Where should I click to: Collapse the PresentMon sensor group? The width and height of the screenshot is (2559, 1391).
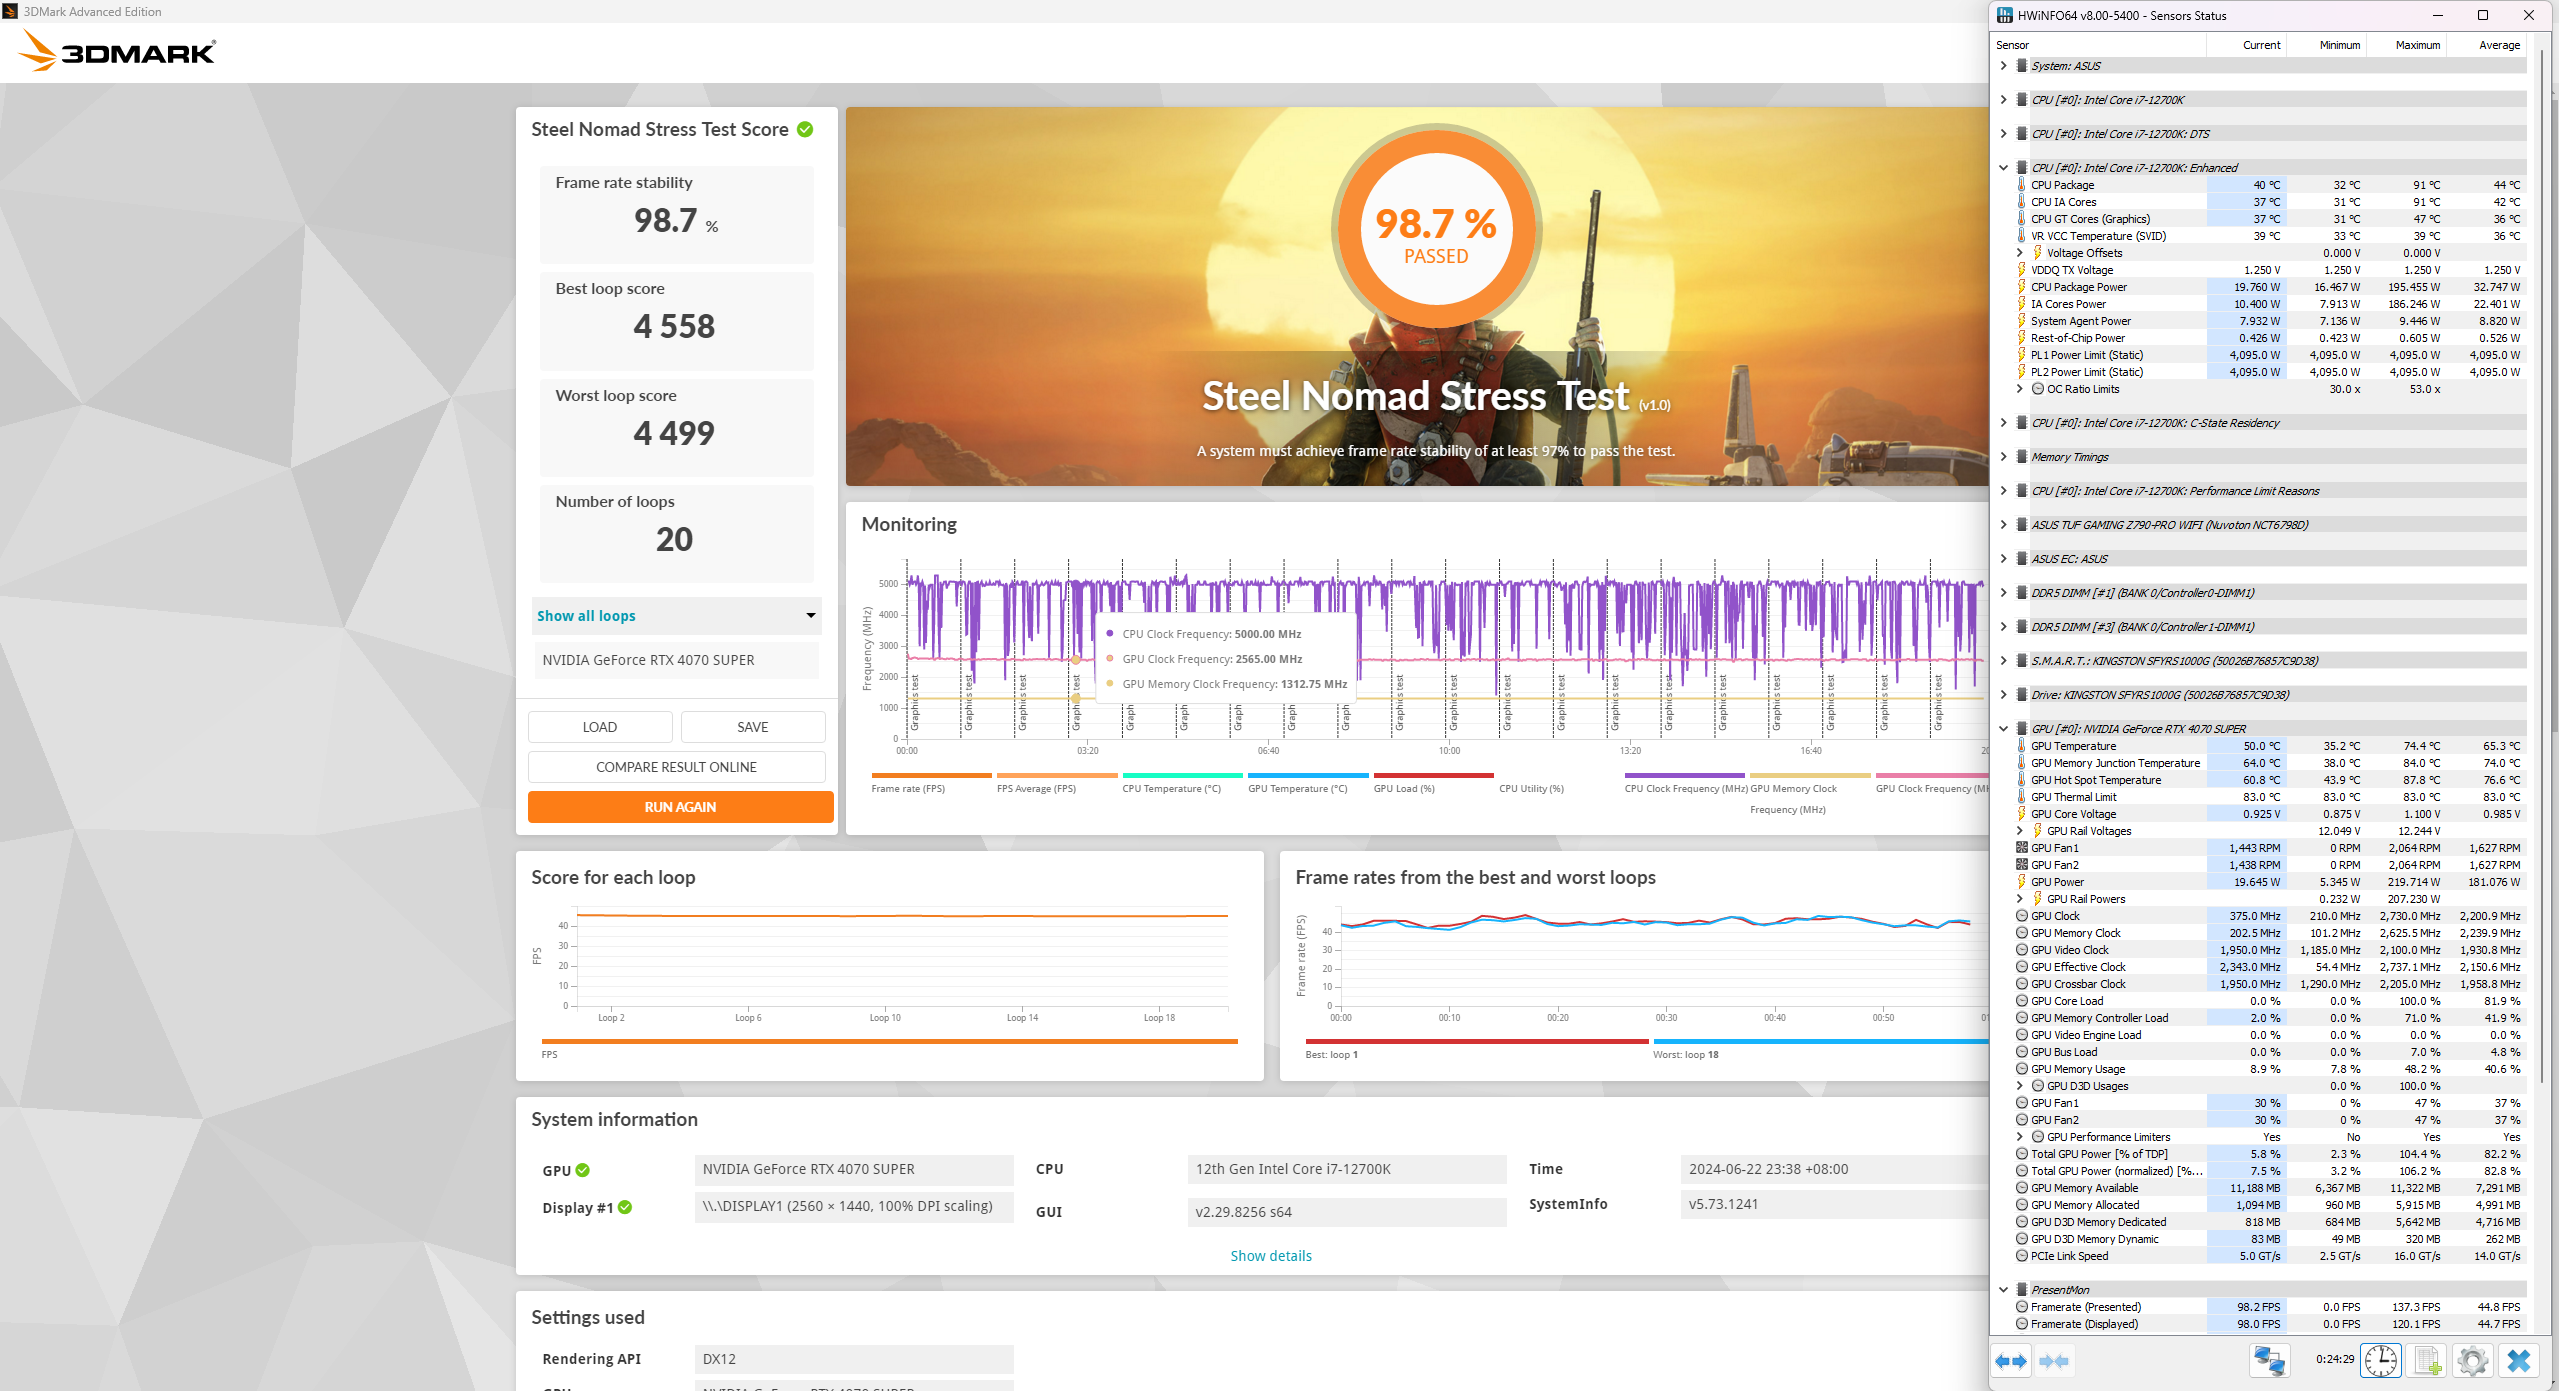coord(2003,1289)
